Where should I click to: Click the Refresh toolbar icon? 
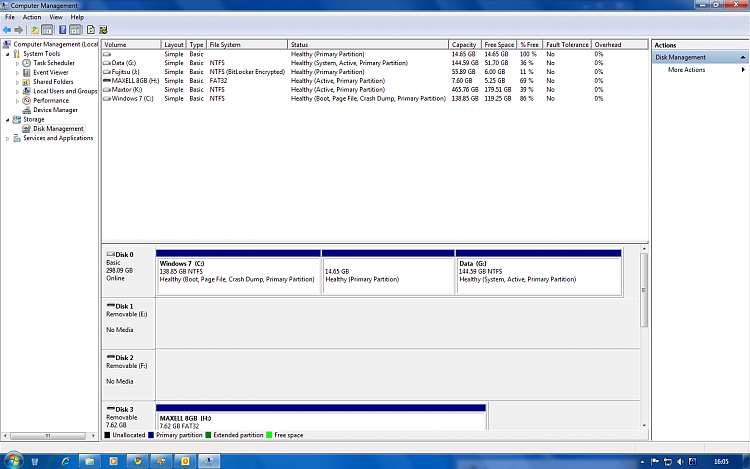pyautogui.click(x=91, y=30)
